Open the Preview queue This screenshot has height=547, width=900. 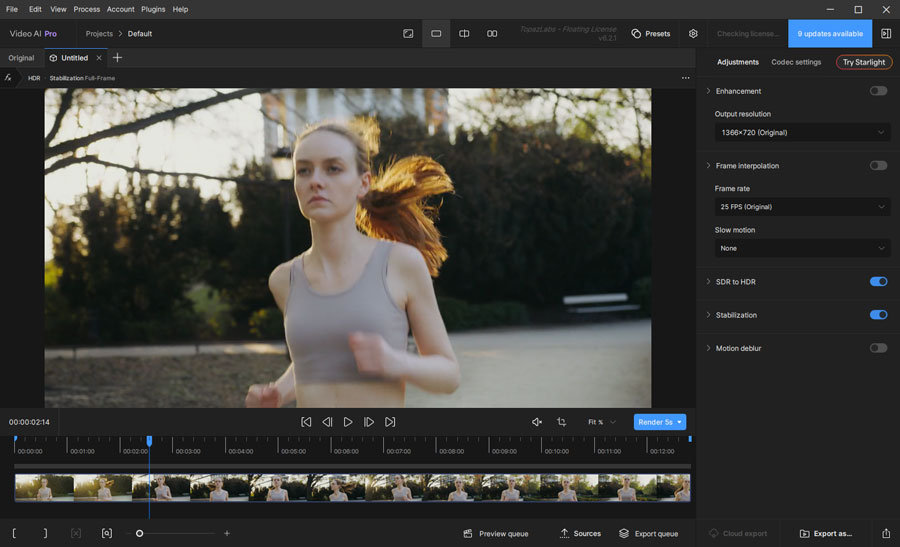(x=496, y=533)
